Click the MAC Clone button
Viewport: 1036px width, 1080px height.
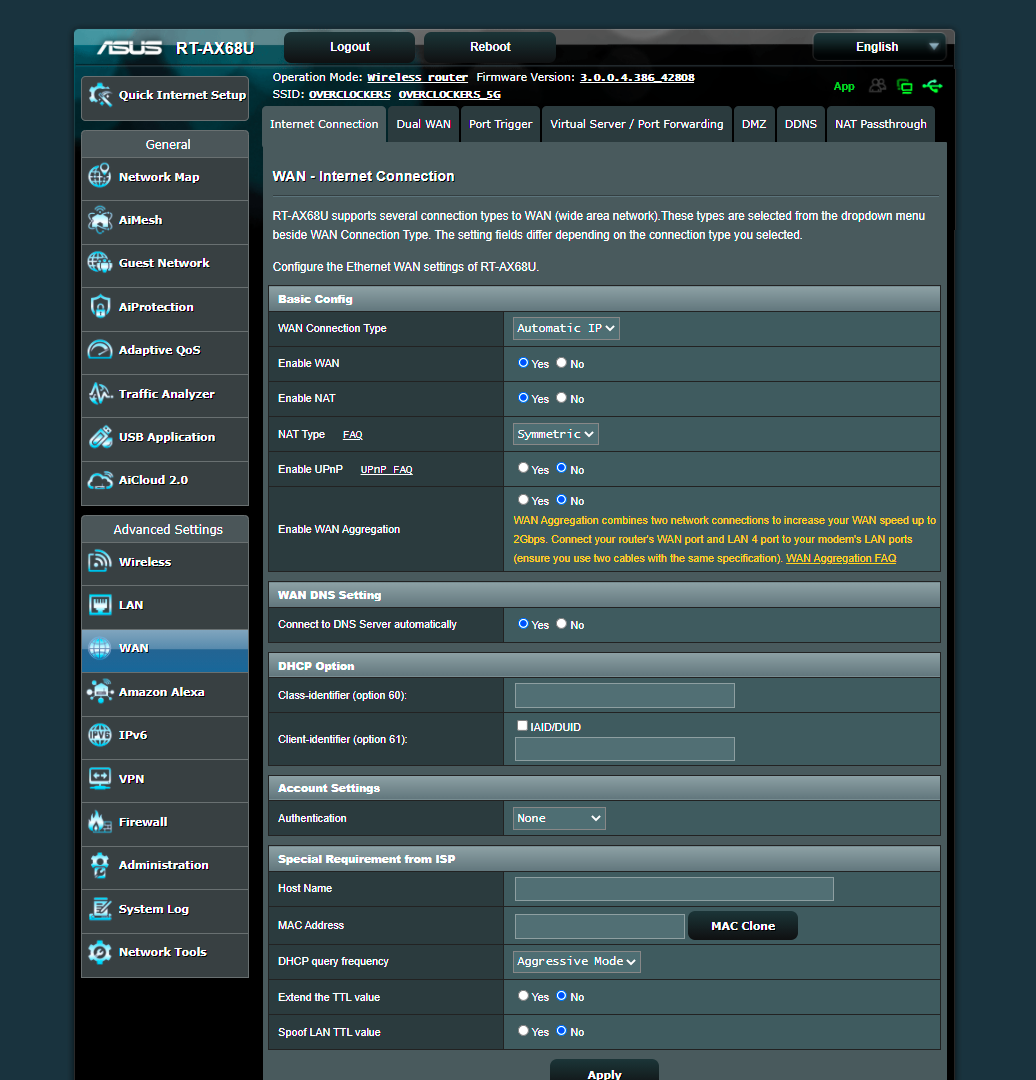743,926
